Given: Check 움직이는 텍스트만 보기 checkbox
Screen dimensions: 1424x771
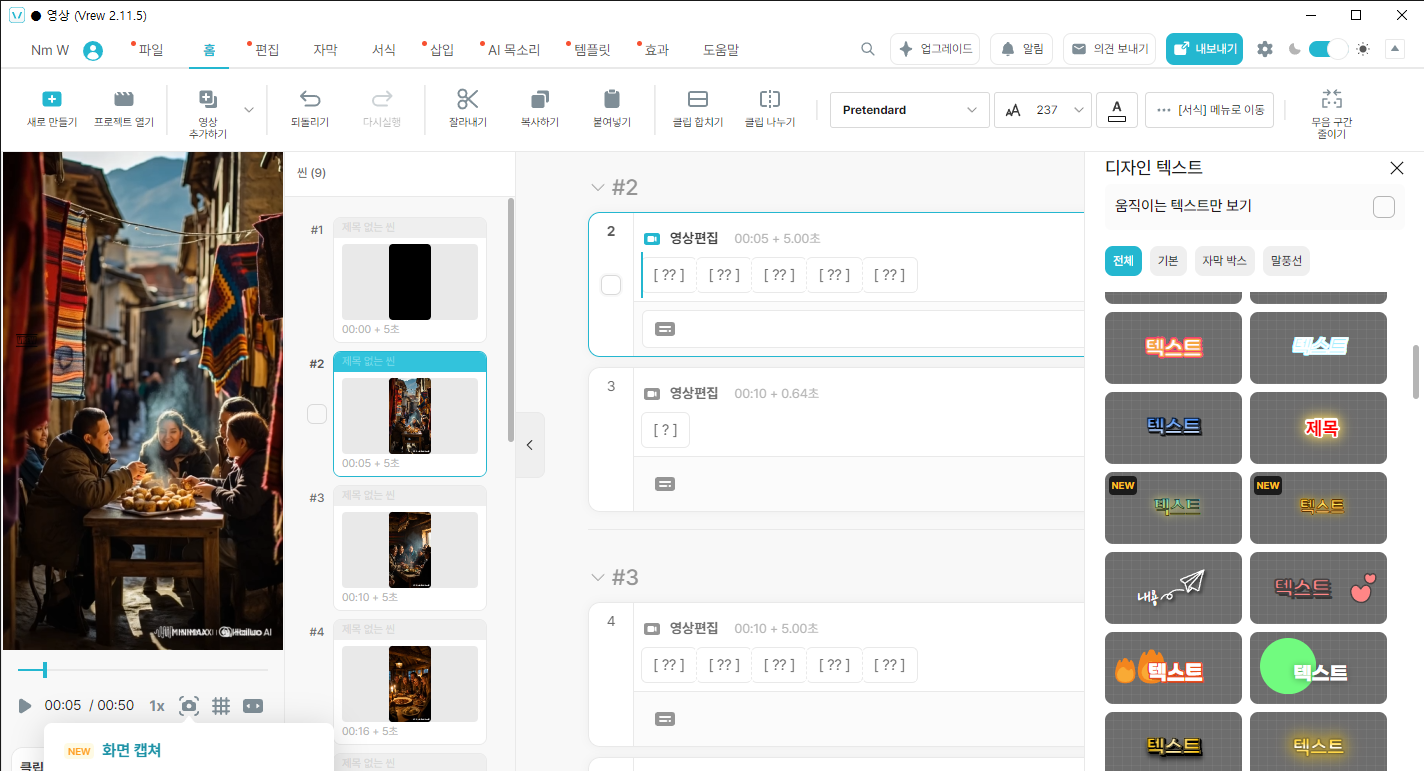Looking at the screenshot, I should (1384, 206).
